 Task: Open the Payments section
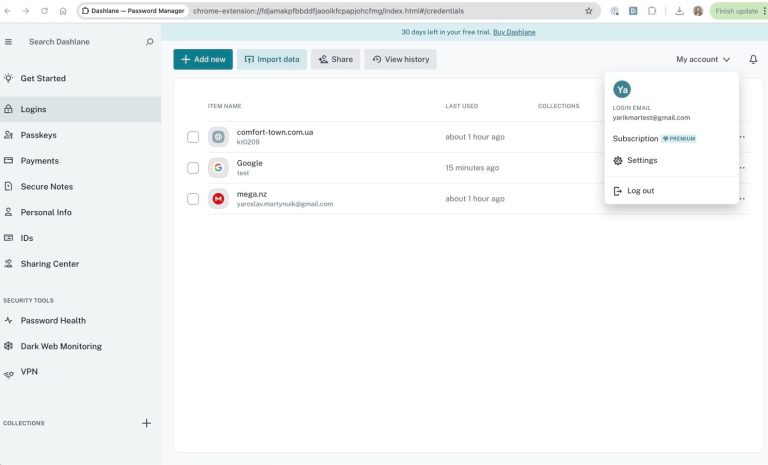[x=80, y=161]
